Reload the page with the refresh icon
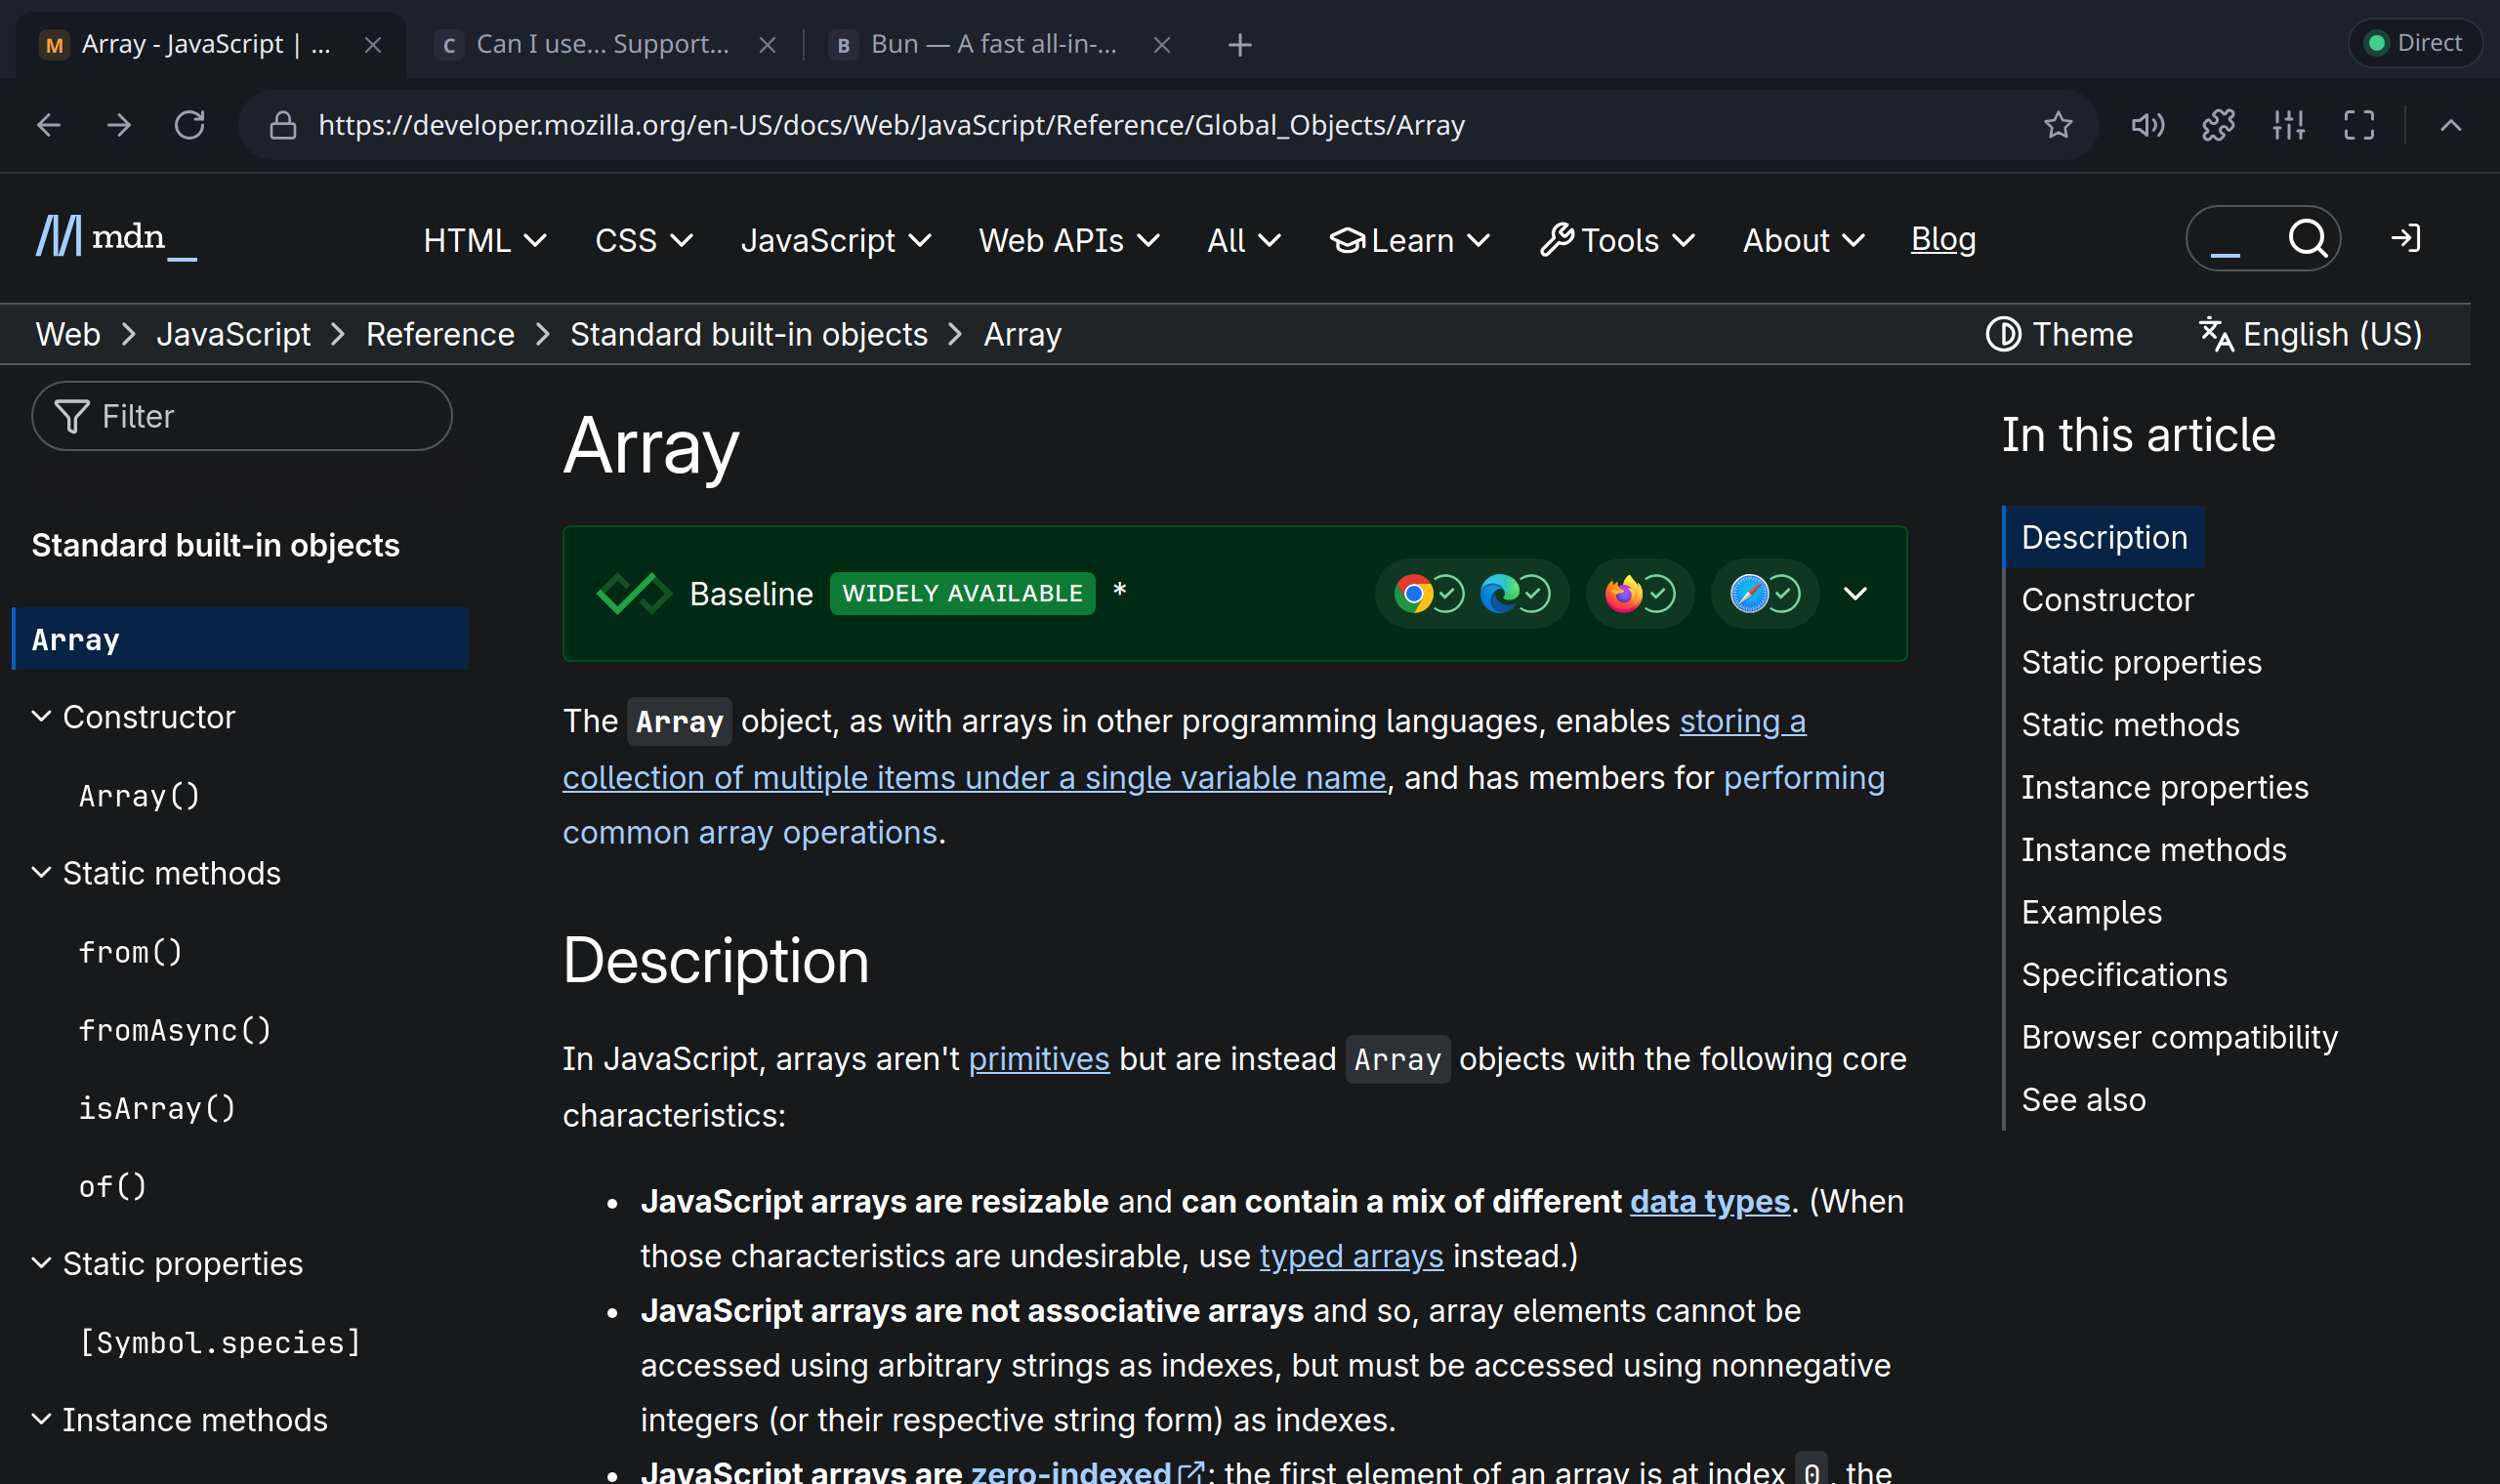The image size is (2500, 1484). point(190,125)
